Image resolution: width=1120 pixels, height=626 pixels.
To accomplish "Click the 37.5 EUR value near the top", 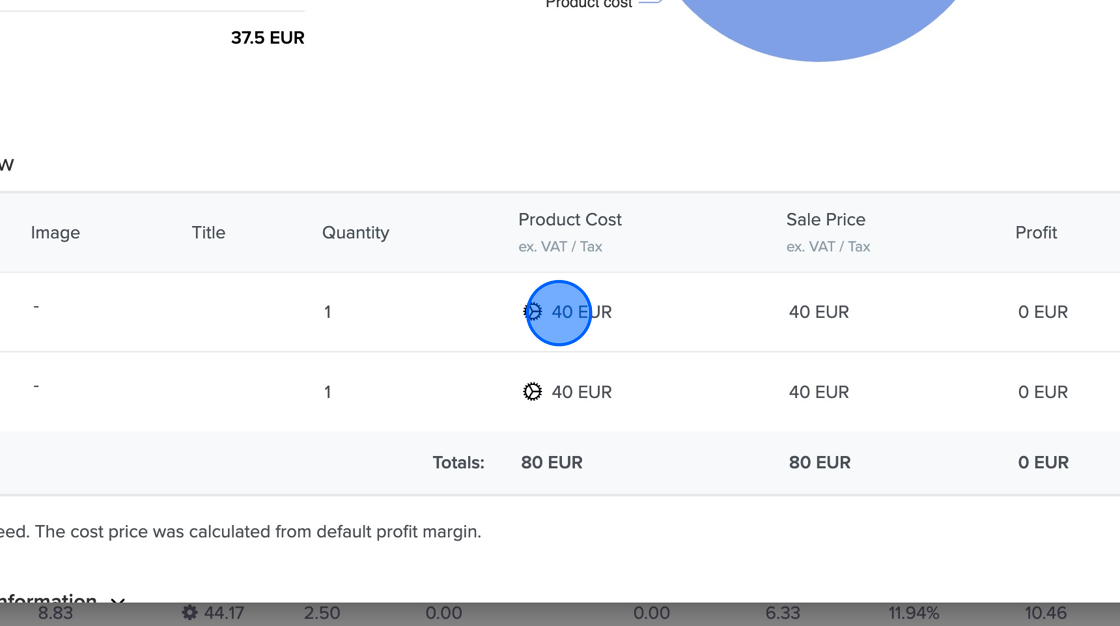I will pyautogui.click(x=267, y=38).
